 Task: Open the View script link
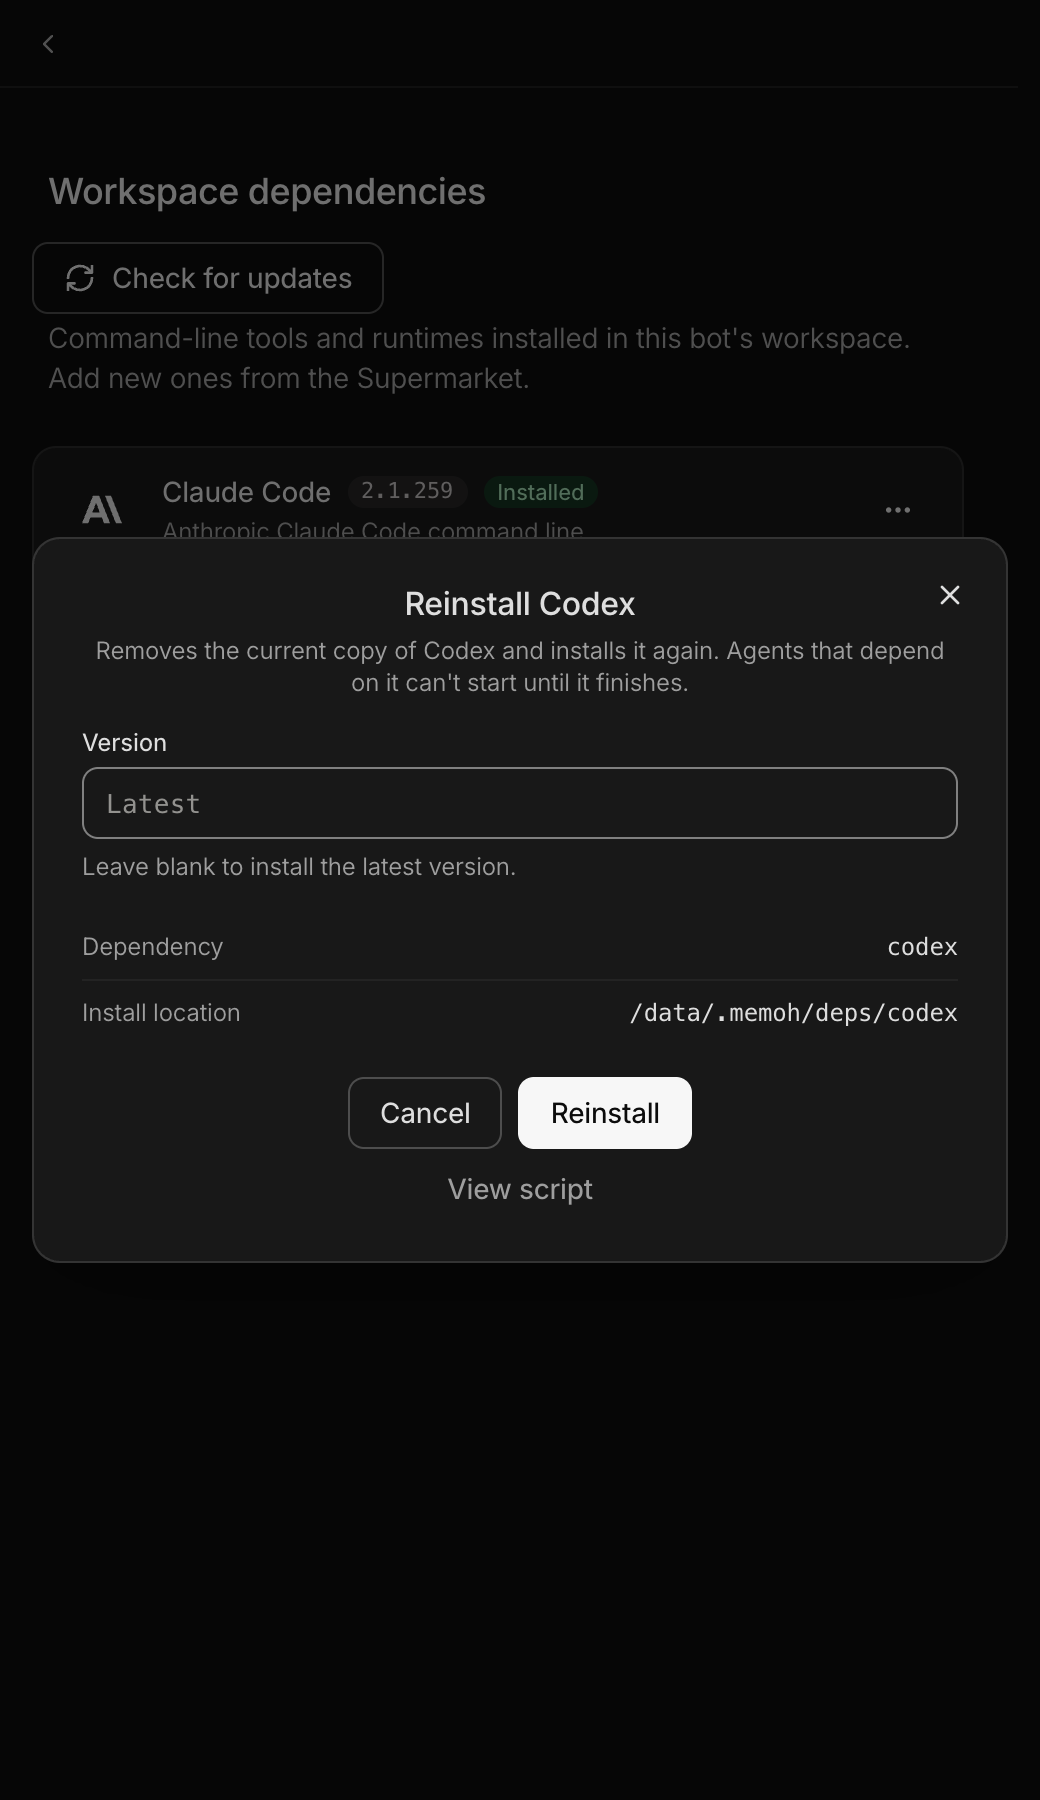click(520, 1189)
